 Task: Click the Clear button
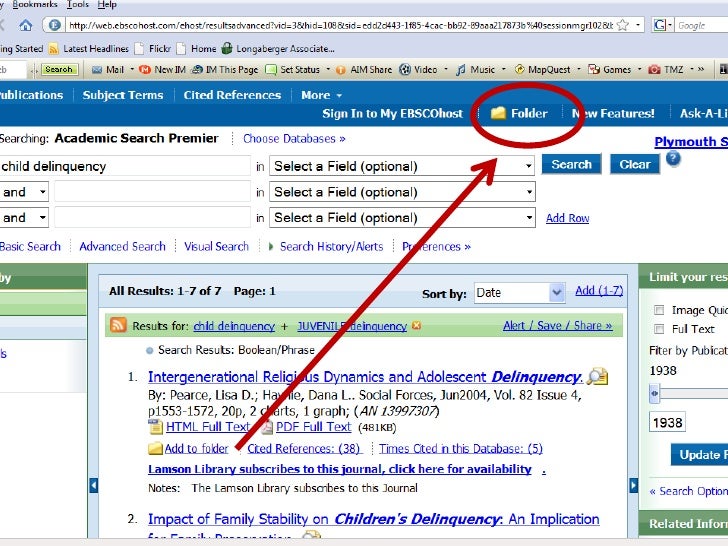pos(635,164)
